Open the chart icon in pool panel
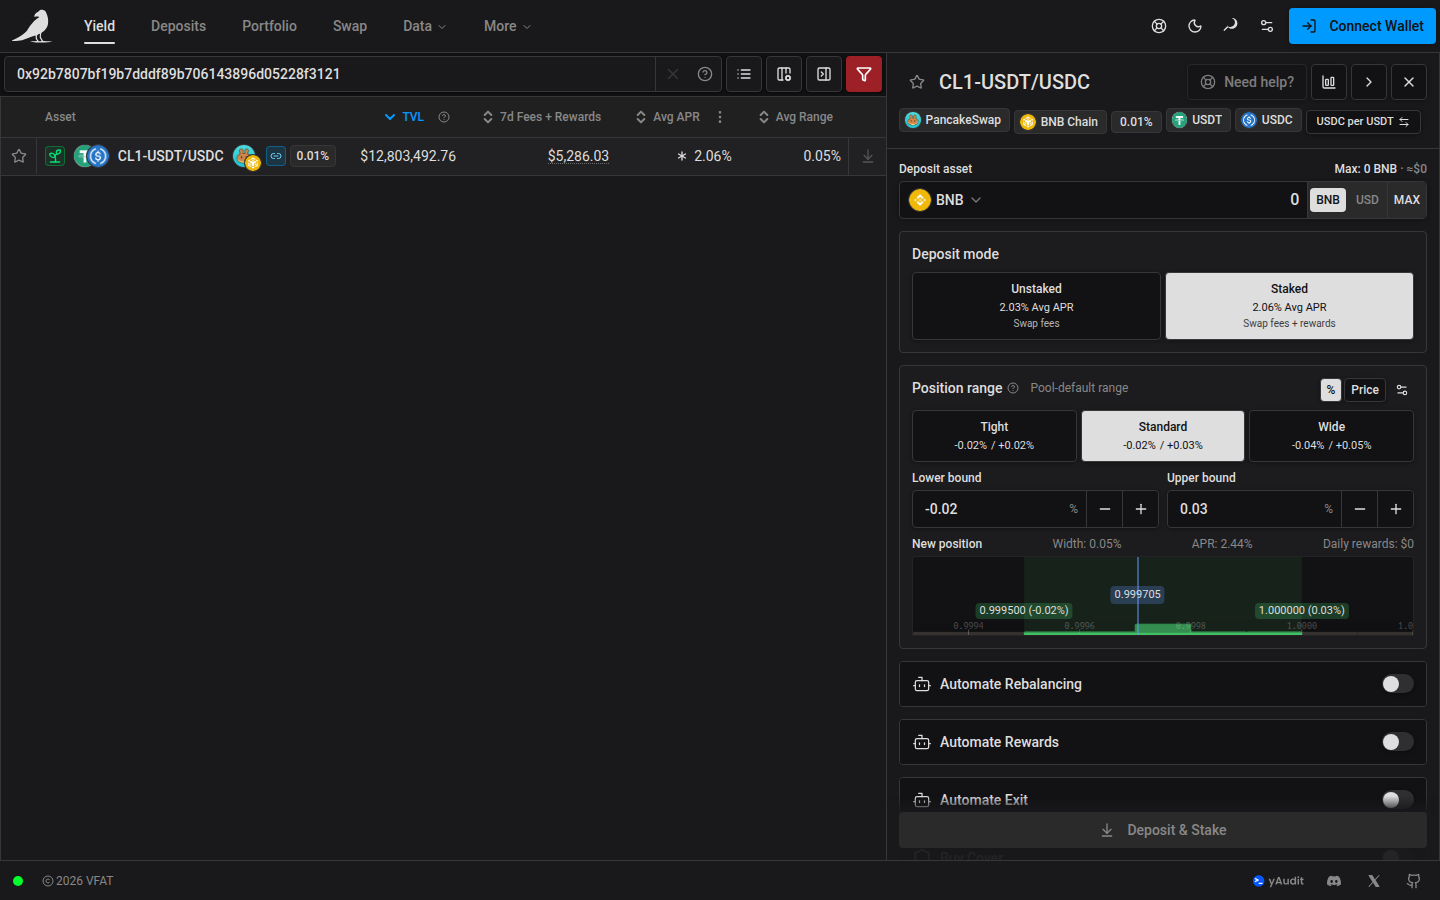This screenshot has width=1440, height=900. click(1329, 82)
